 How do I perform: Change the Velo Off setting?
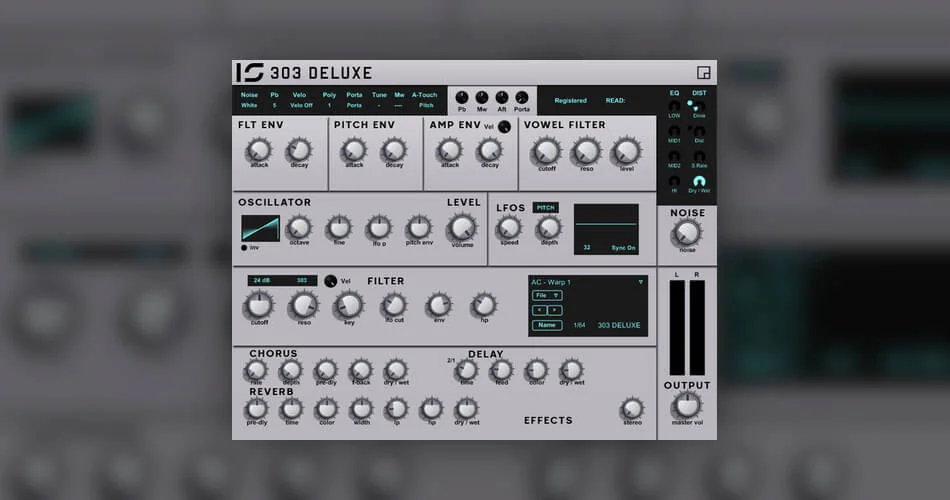[301, 105]
